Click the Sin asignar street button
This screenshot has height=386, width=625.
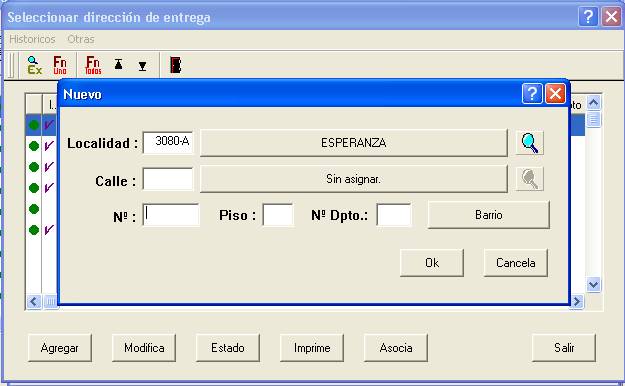354,179
